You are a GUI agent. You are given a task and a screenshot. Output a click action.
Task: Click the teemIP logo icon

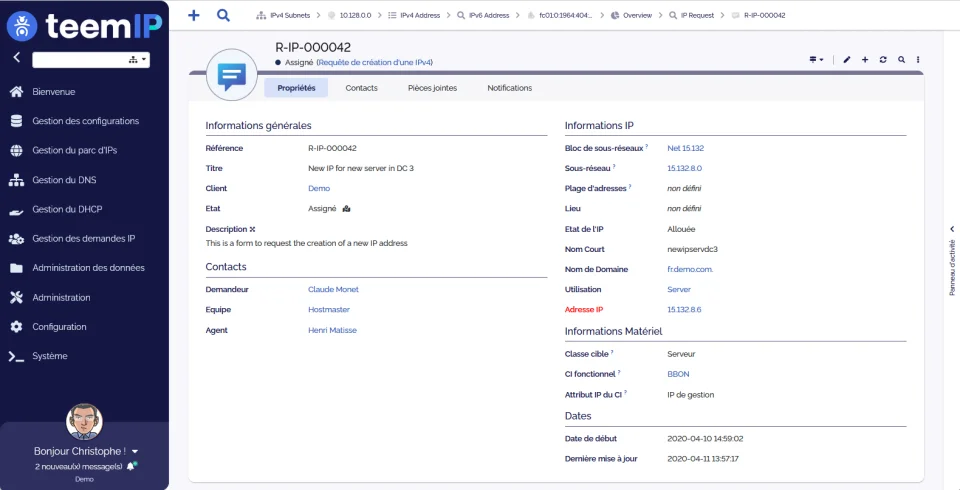tap(21, 26)
